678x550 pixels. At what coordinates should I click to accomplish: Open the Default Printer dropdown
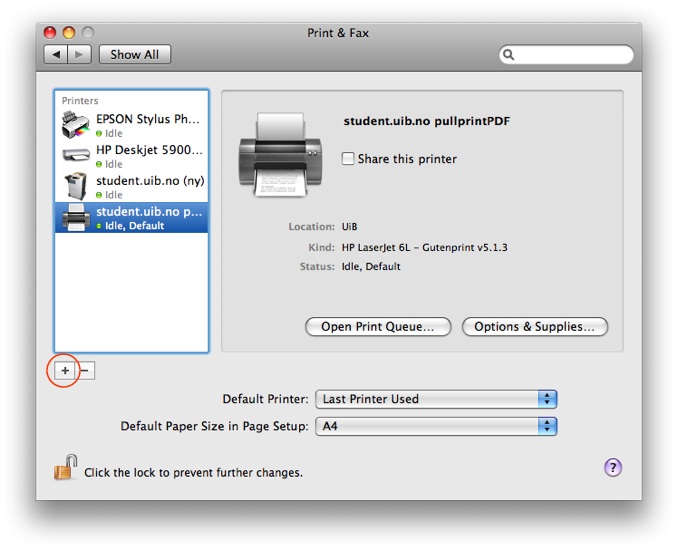click(x=436, y=399)
